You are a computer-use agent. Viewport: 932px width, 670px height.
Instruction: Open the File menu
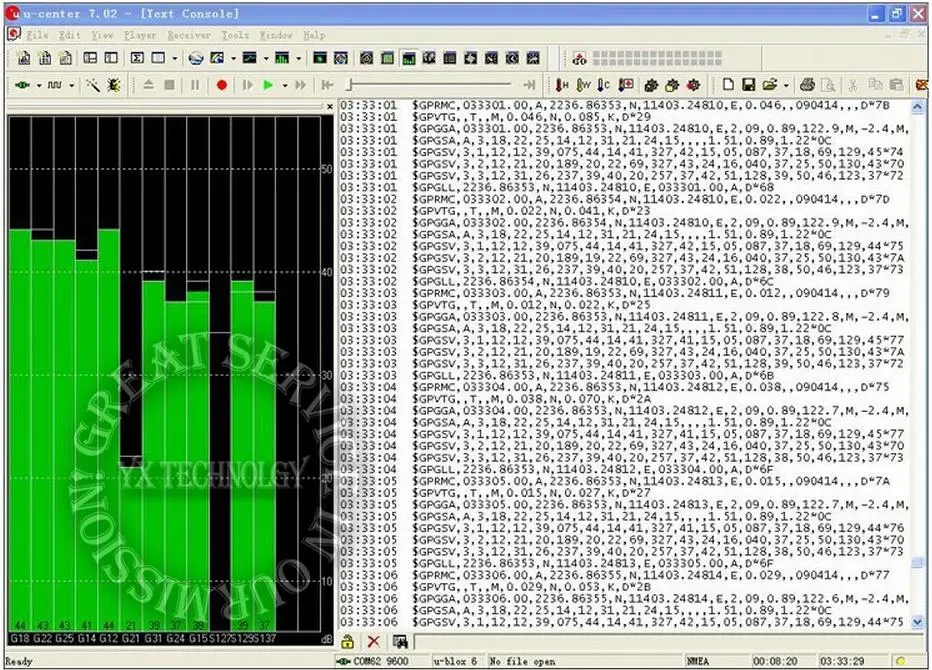click(x=37, y=35)
